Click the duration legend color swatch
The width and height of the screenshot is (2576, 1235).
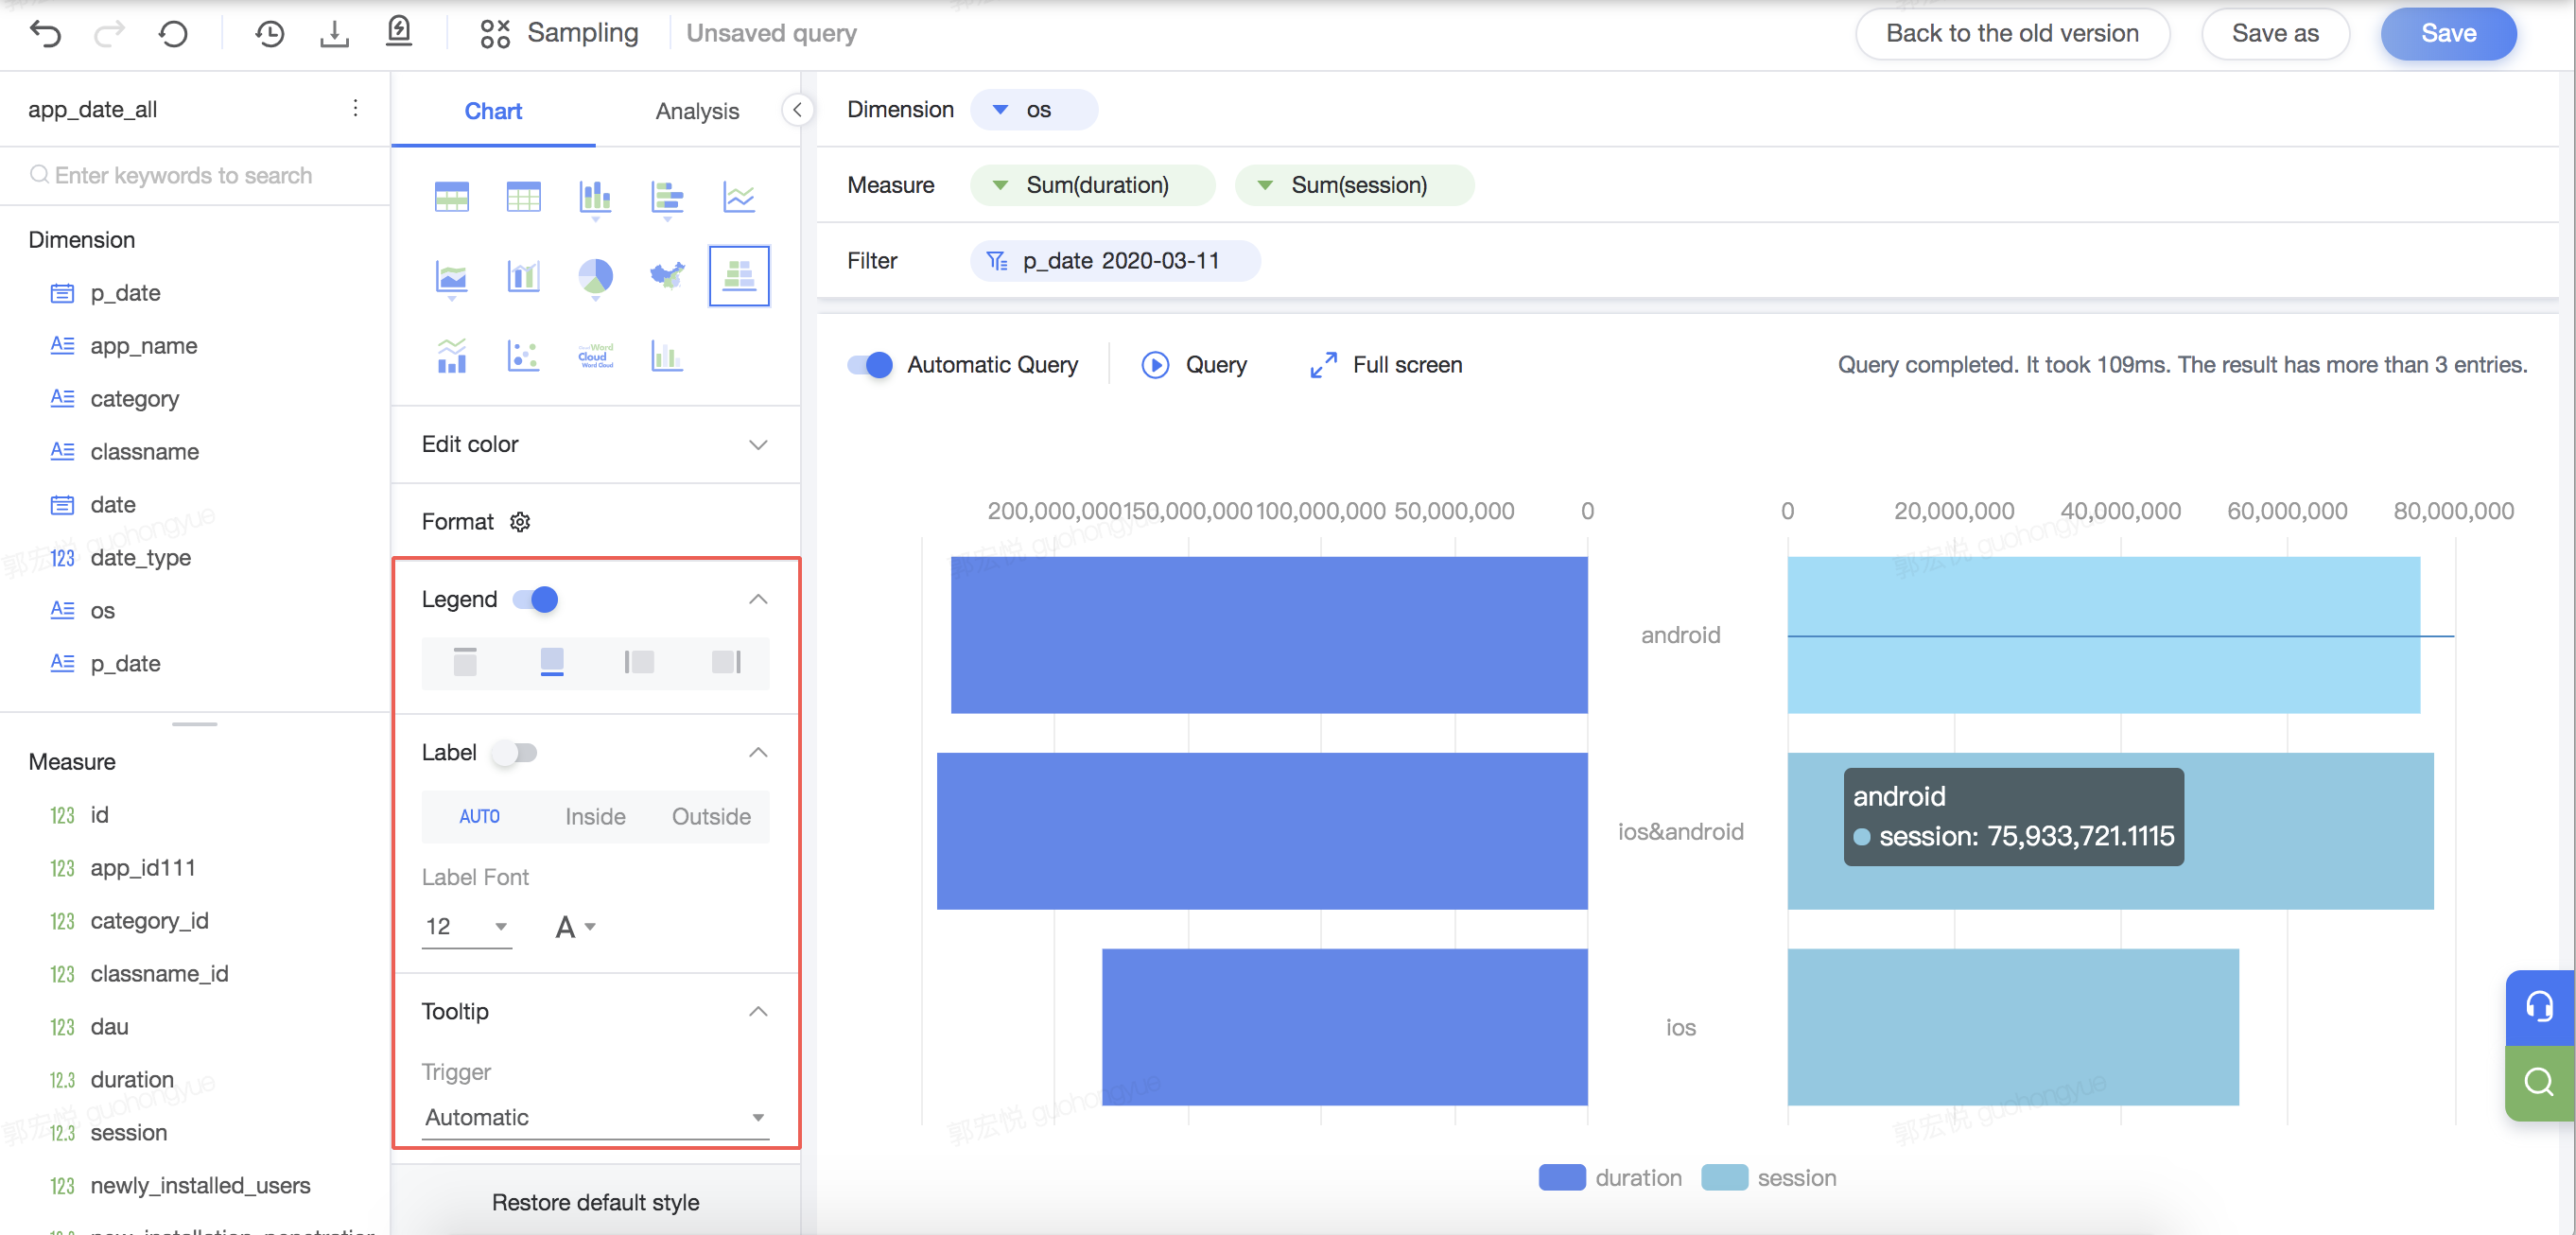click(x=1561, y=1178)
